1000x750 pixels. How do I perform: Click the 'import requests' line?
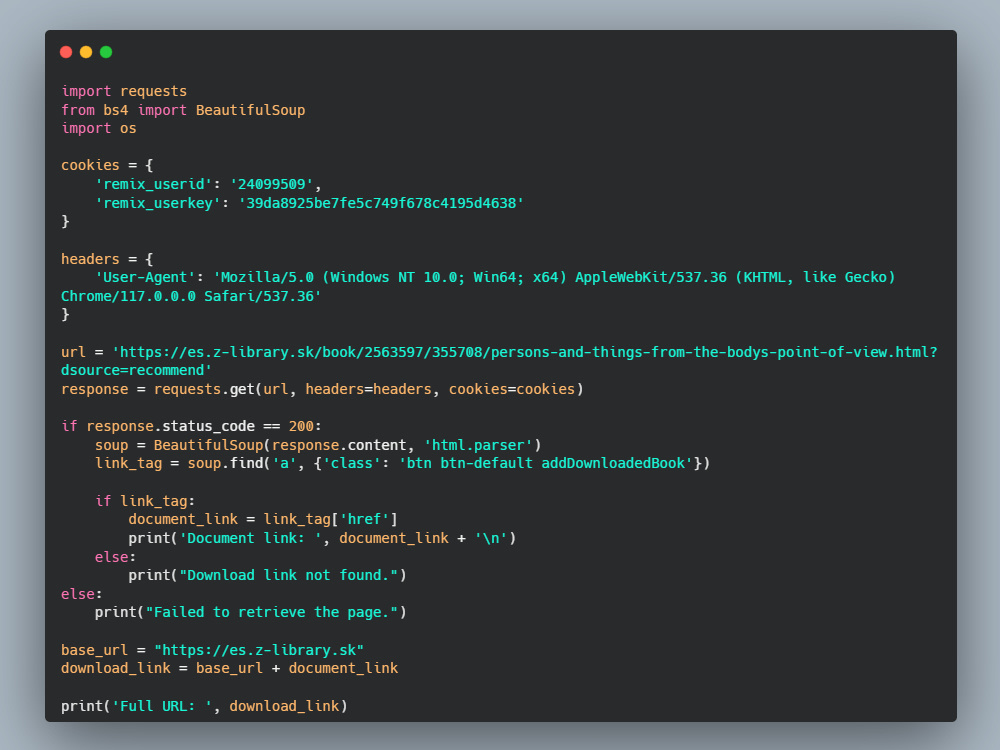click(x=124, y=91)
